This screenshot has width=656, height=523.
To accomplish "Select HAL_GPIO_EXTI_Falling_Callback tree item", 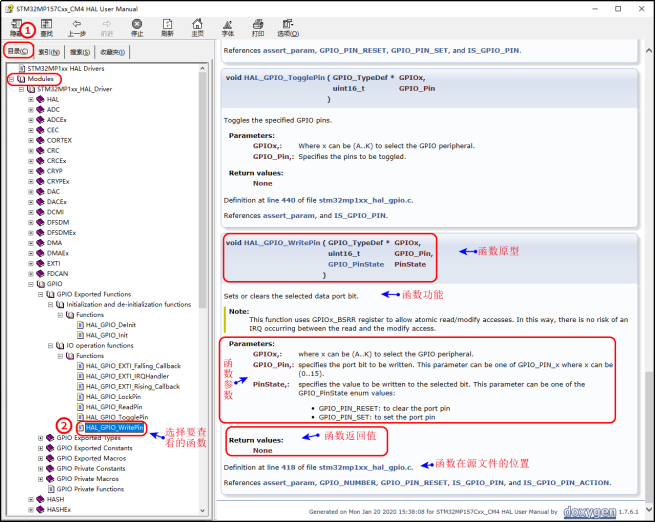I will 133,366.
